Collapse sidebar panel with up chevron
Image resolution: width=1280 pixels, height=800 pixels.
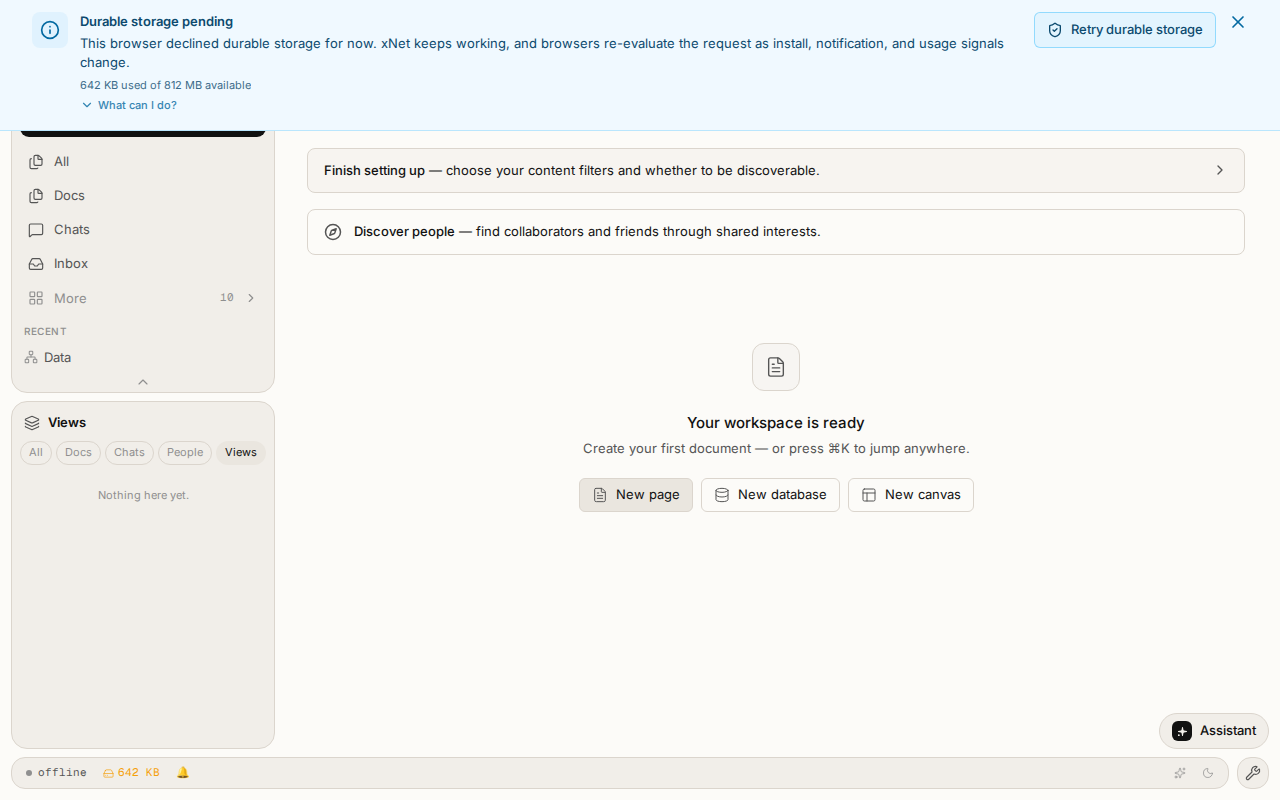point(143,382)
